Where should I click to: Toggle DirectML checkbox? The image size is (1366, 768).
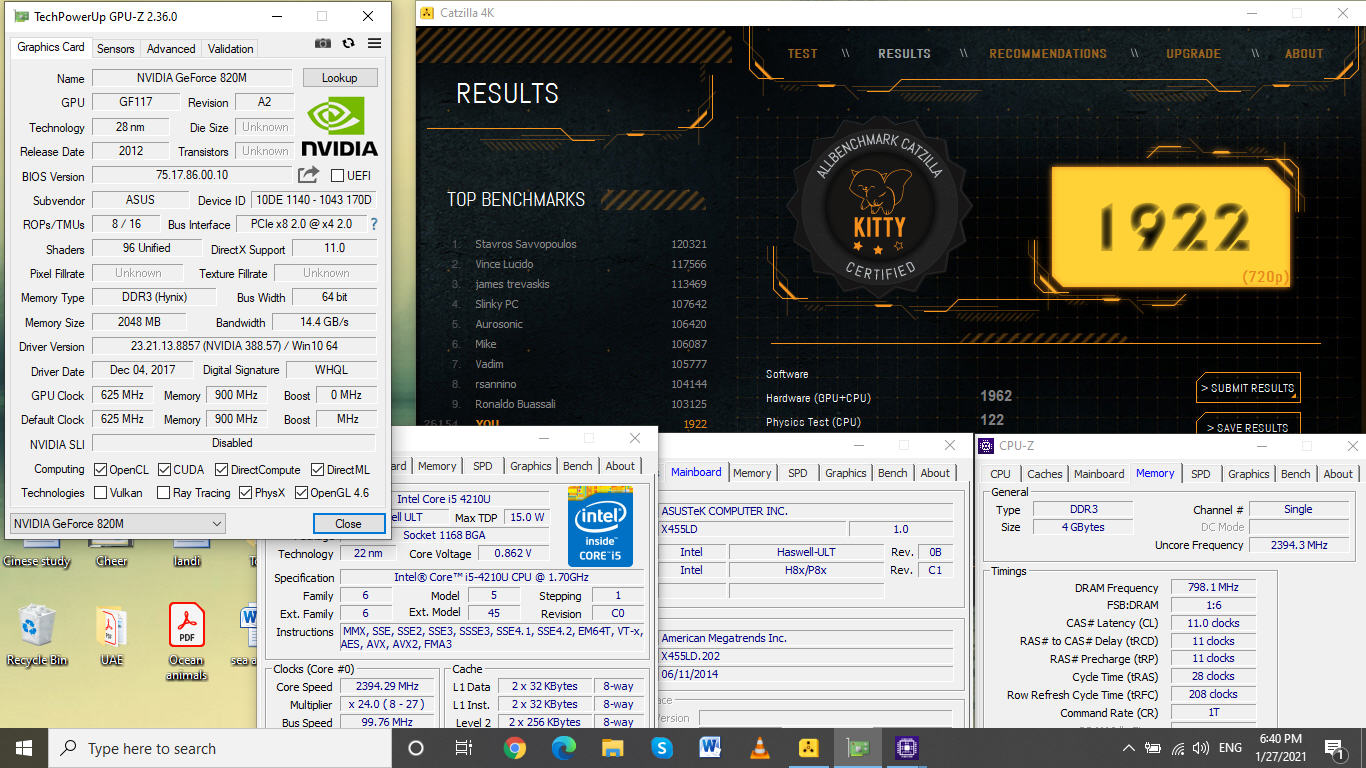(317, 469)
